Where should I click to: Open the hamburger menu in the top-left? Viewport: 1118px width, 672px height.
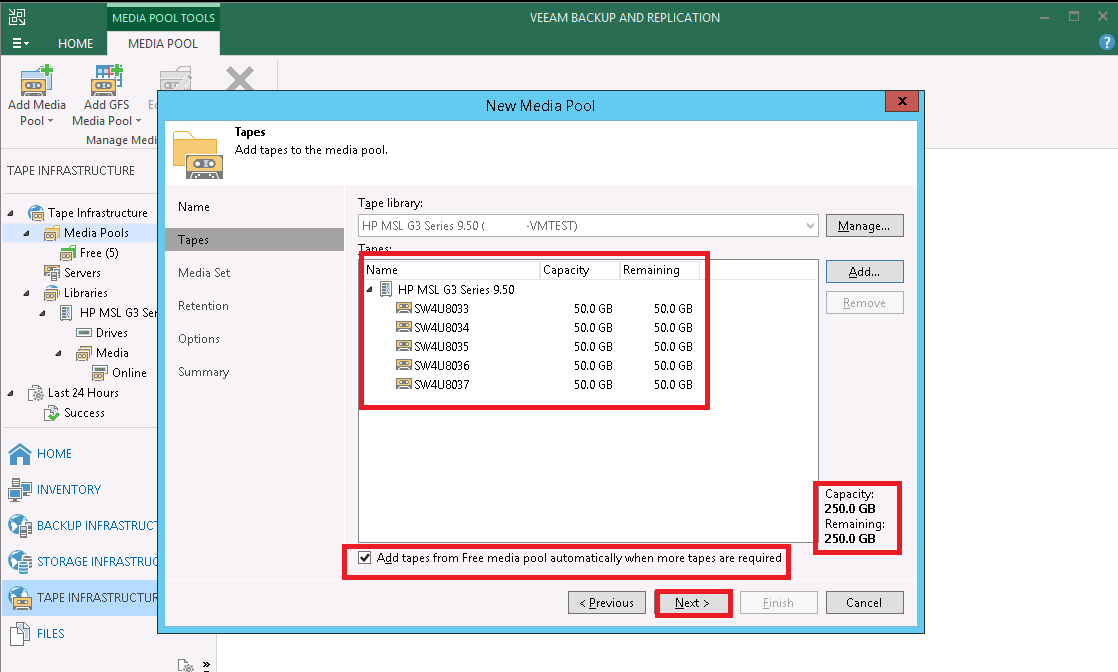[x=20, y=43]
